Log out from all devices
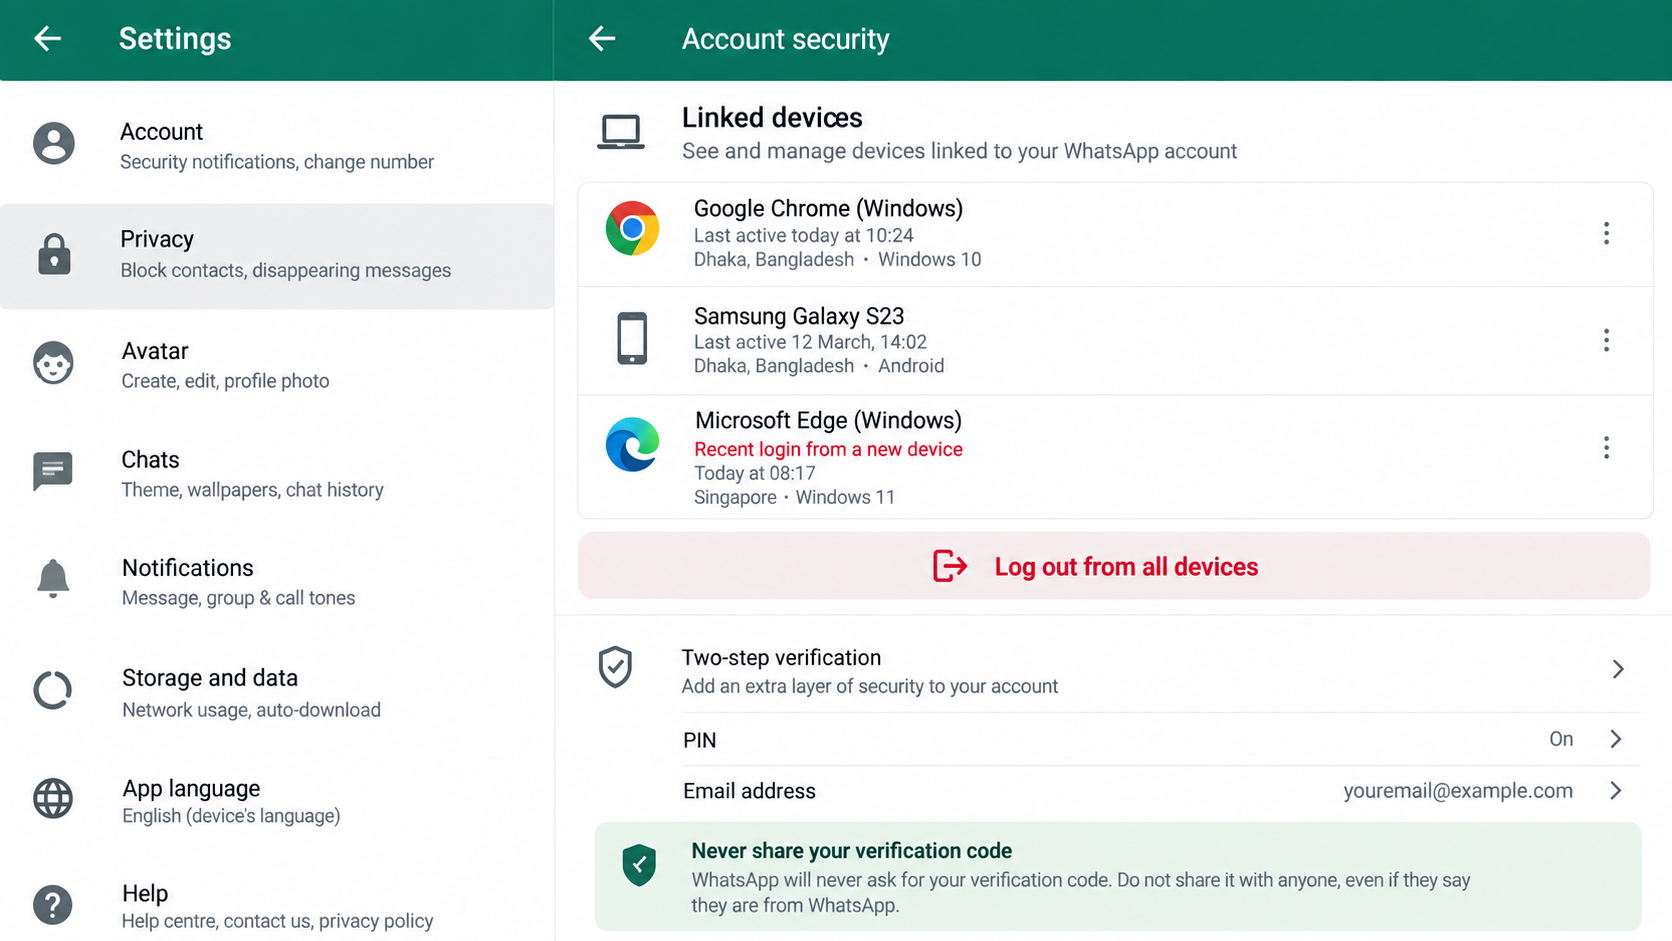1672x941 pixels. click(x=1114, y=566)
